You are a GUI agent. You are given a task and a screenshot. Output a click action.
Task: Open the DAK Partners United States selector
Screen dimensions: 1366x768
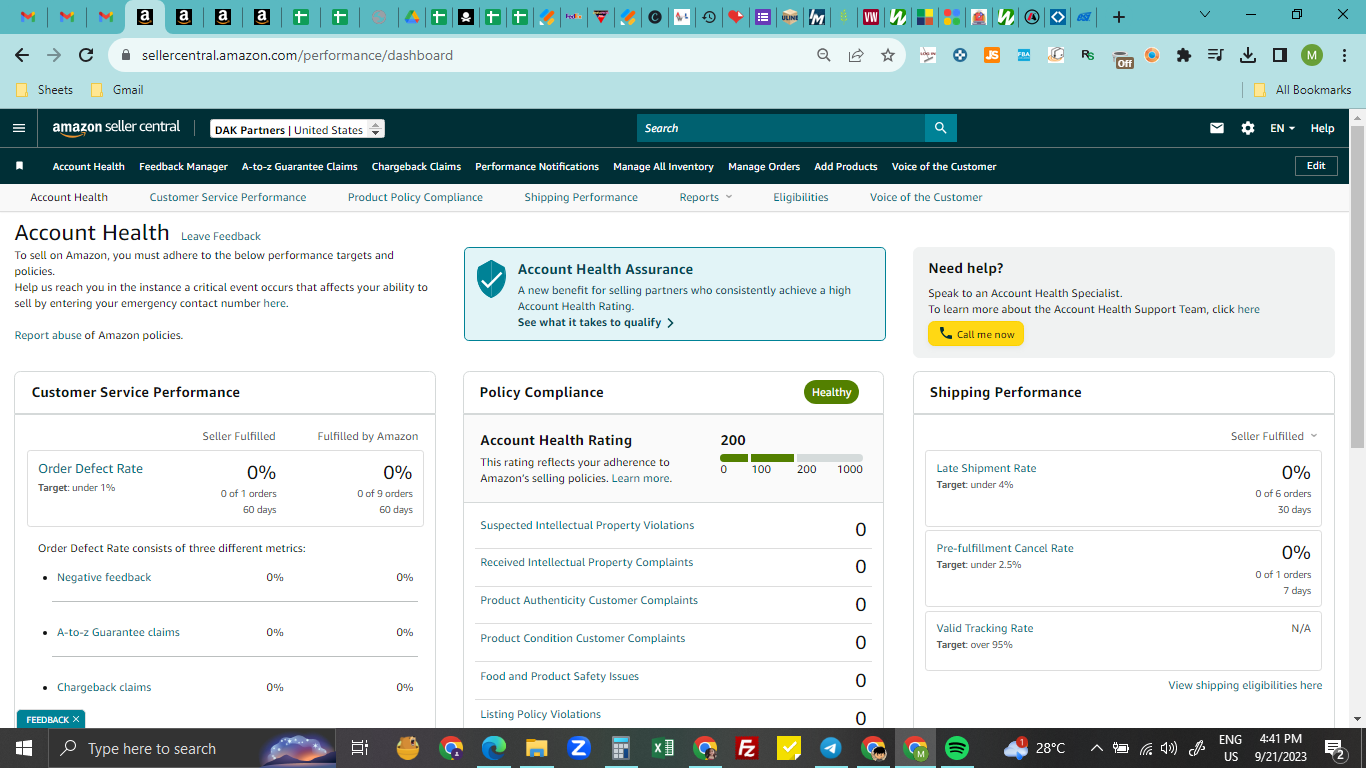[x=297, y=129]
